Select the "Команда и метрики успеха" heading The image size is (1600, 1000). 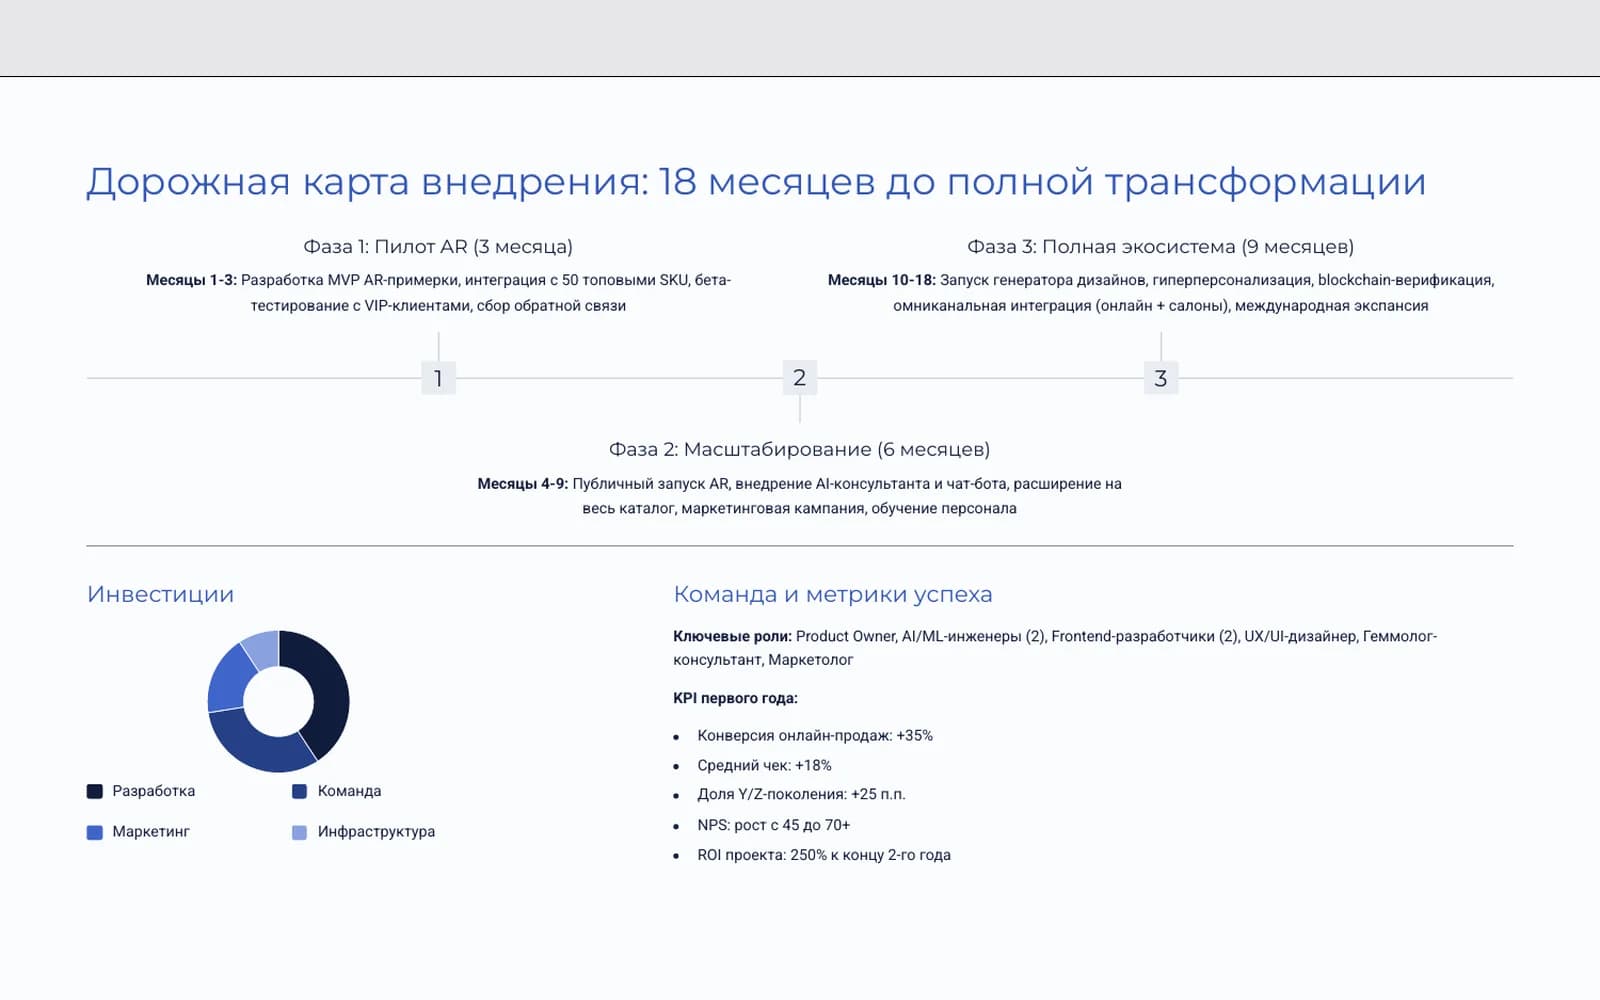coord(832,594)
